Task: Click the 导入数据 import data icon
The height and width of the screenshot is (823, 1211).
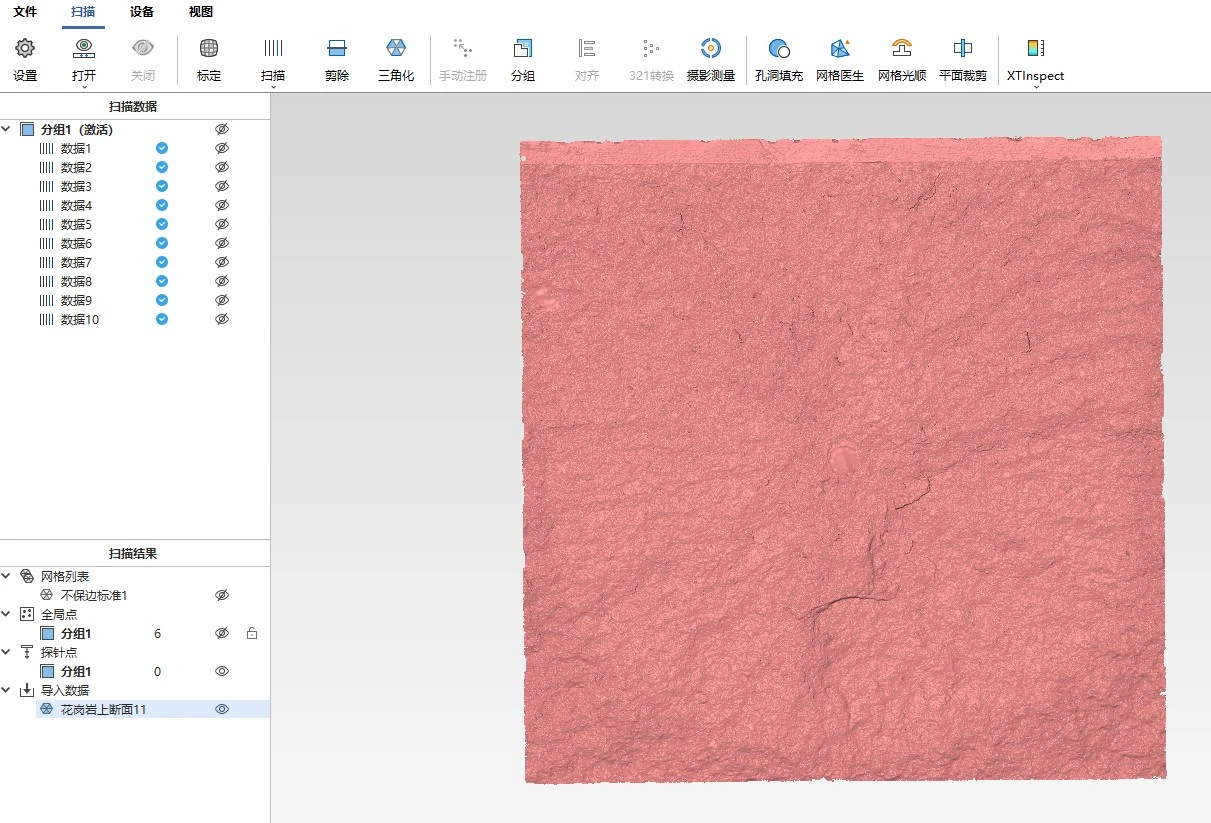Action: (27, 690)
